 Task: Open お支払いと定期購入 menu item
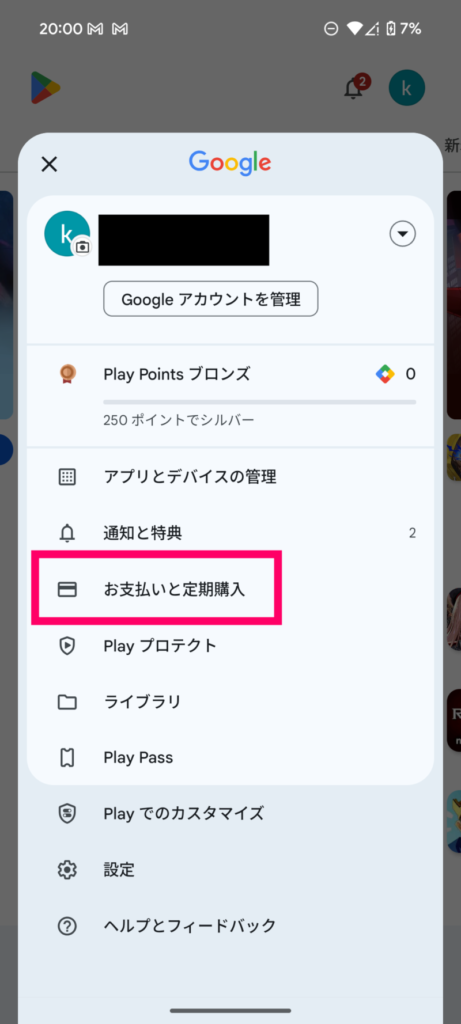[x=230, y=590]
